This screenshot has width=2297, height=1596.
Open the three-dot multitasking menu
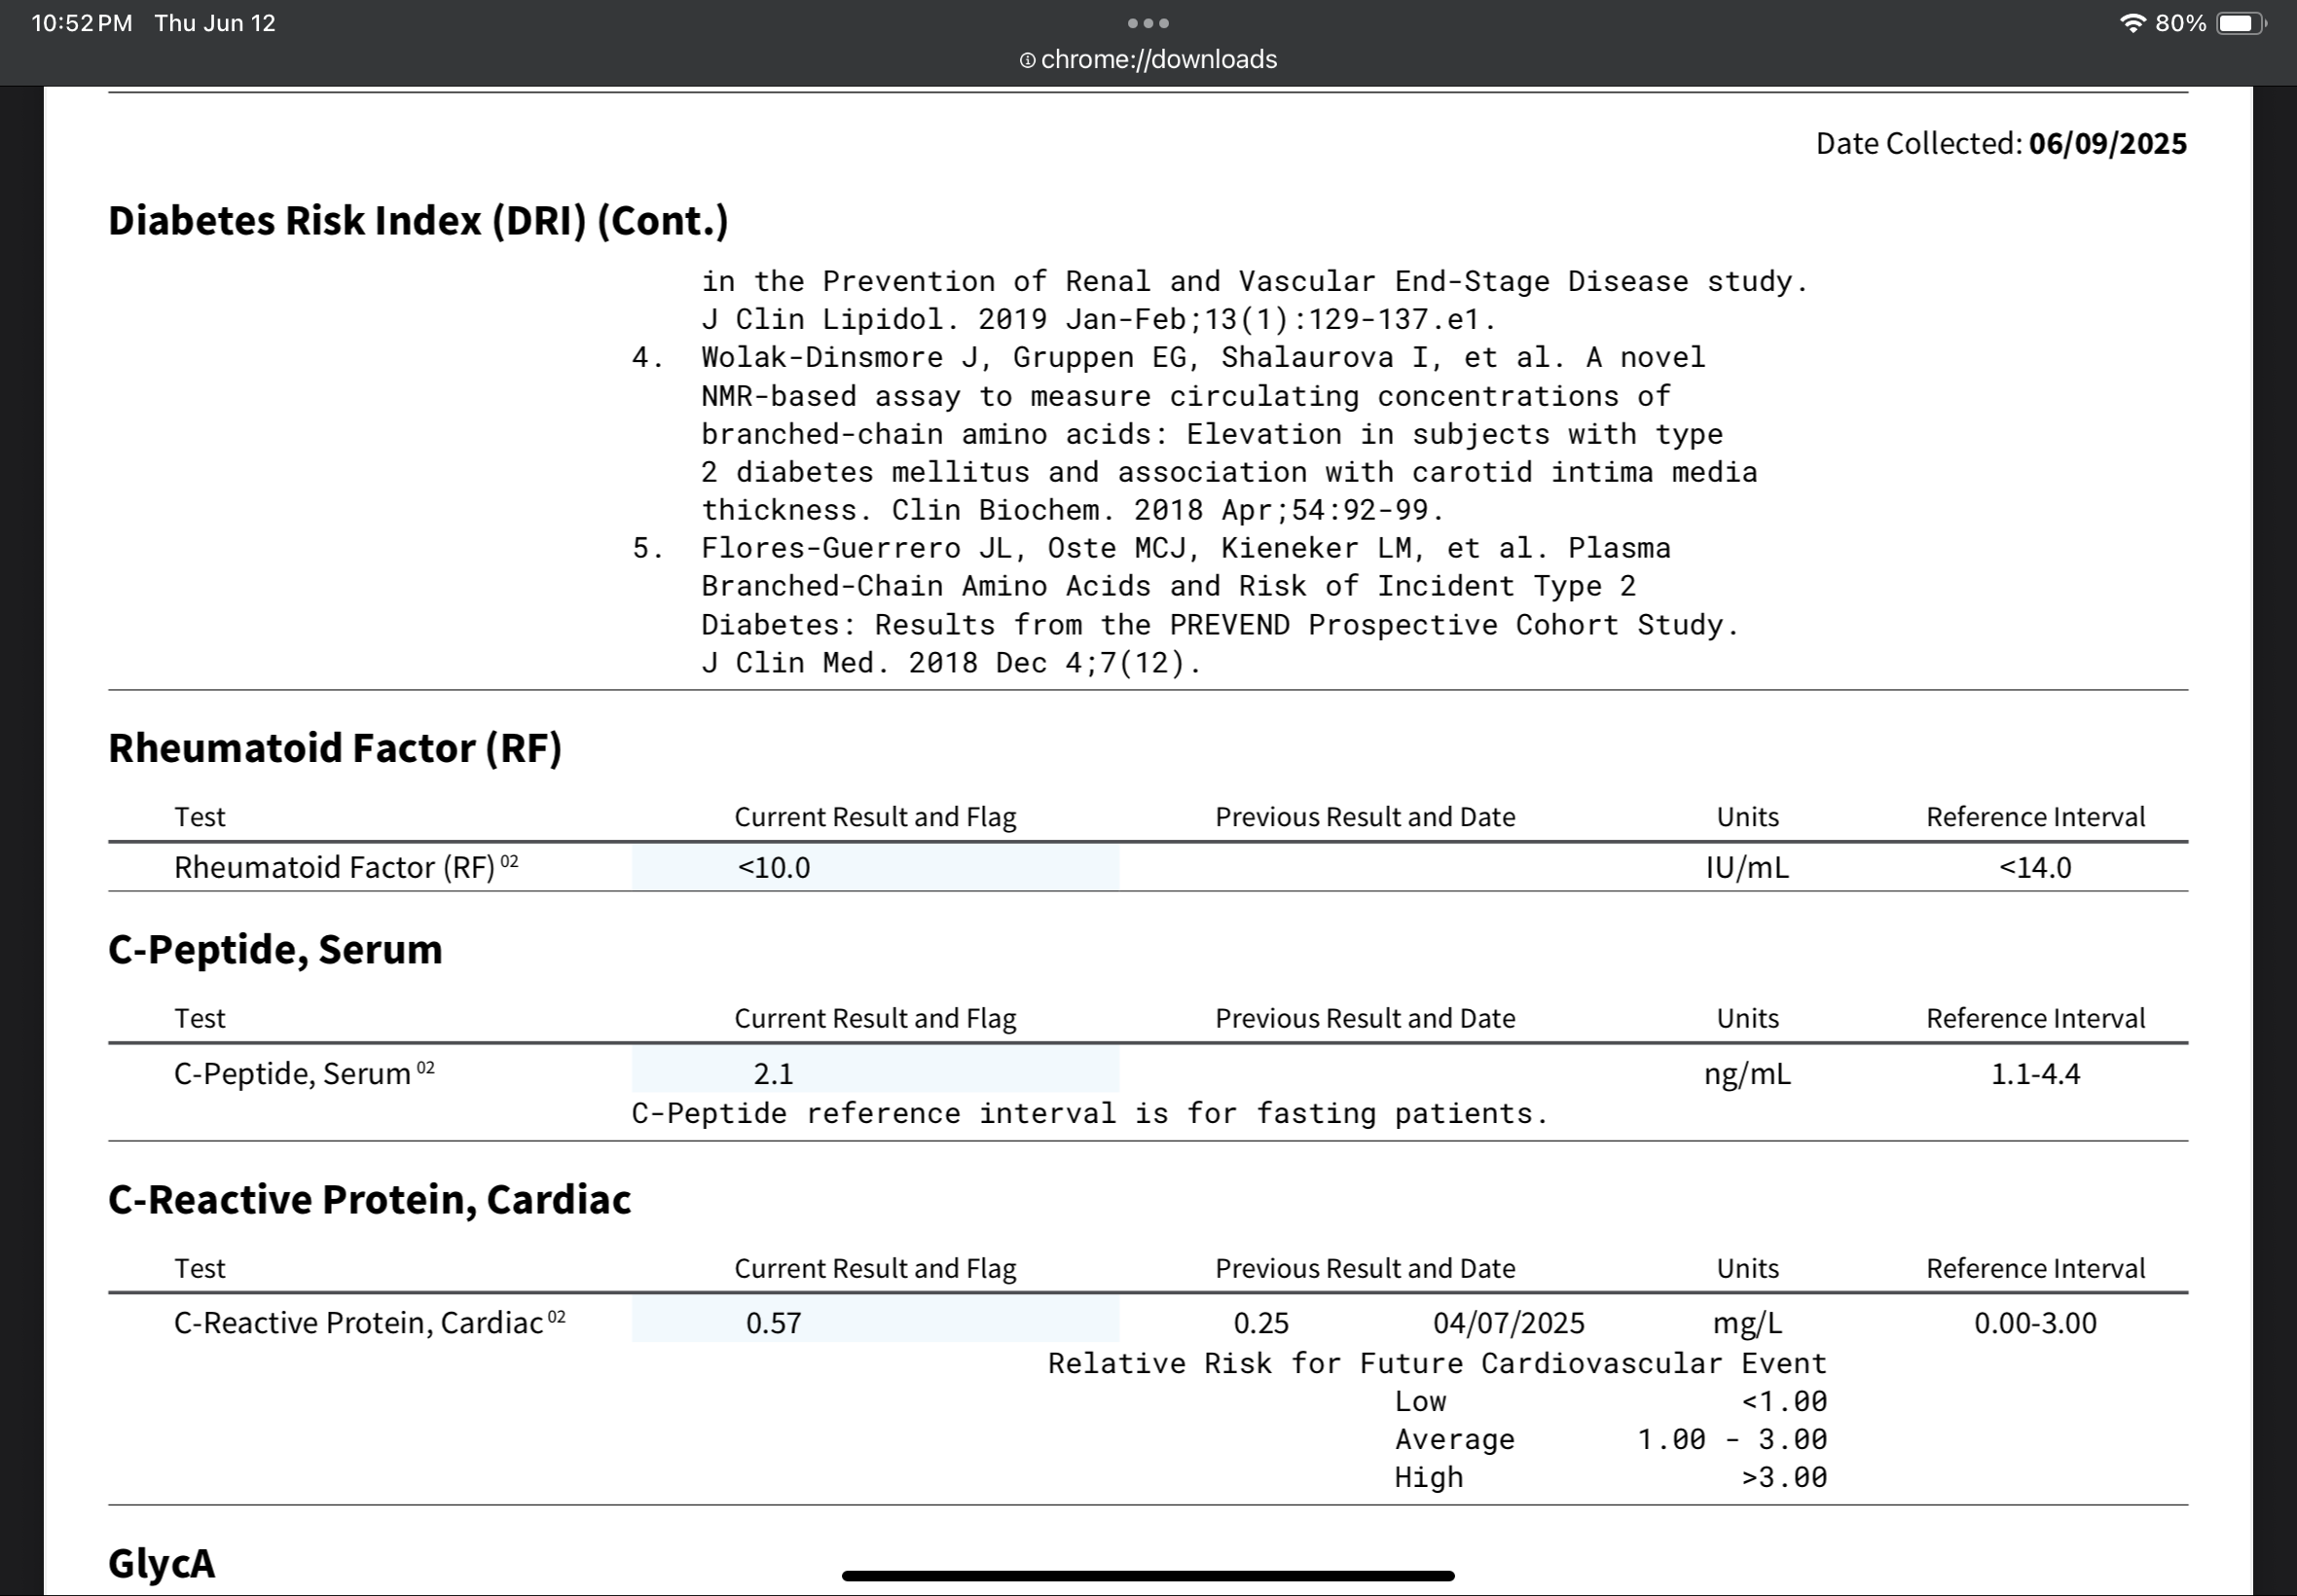pos(1148,23)
